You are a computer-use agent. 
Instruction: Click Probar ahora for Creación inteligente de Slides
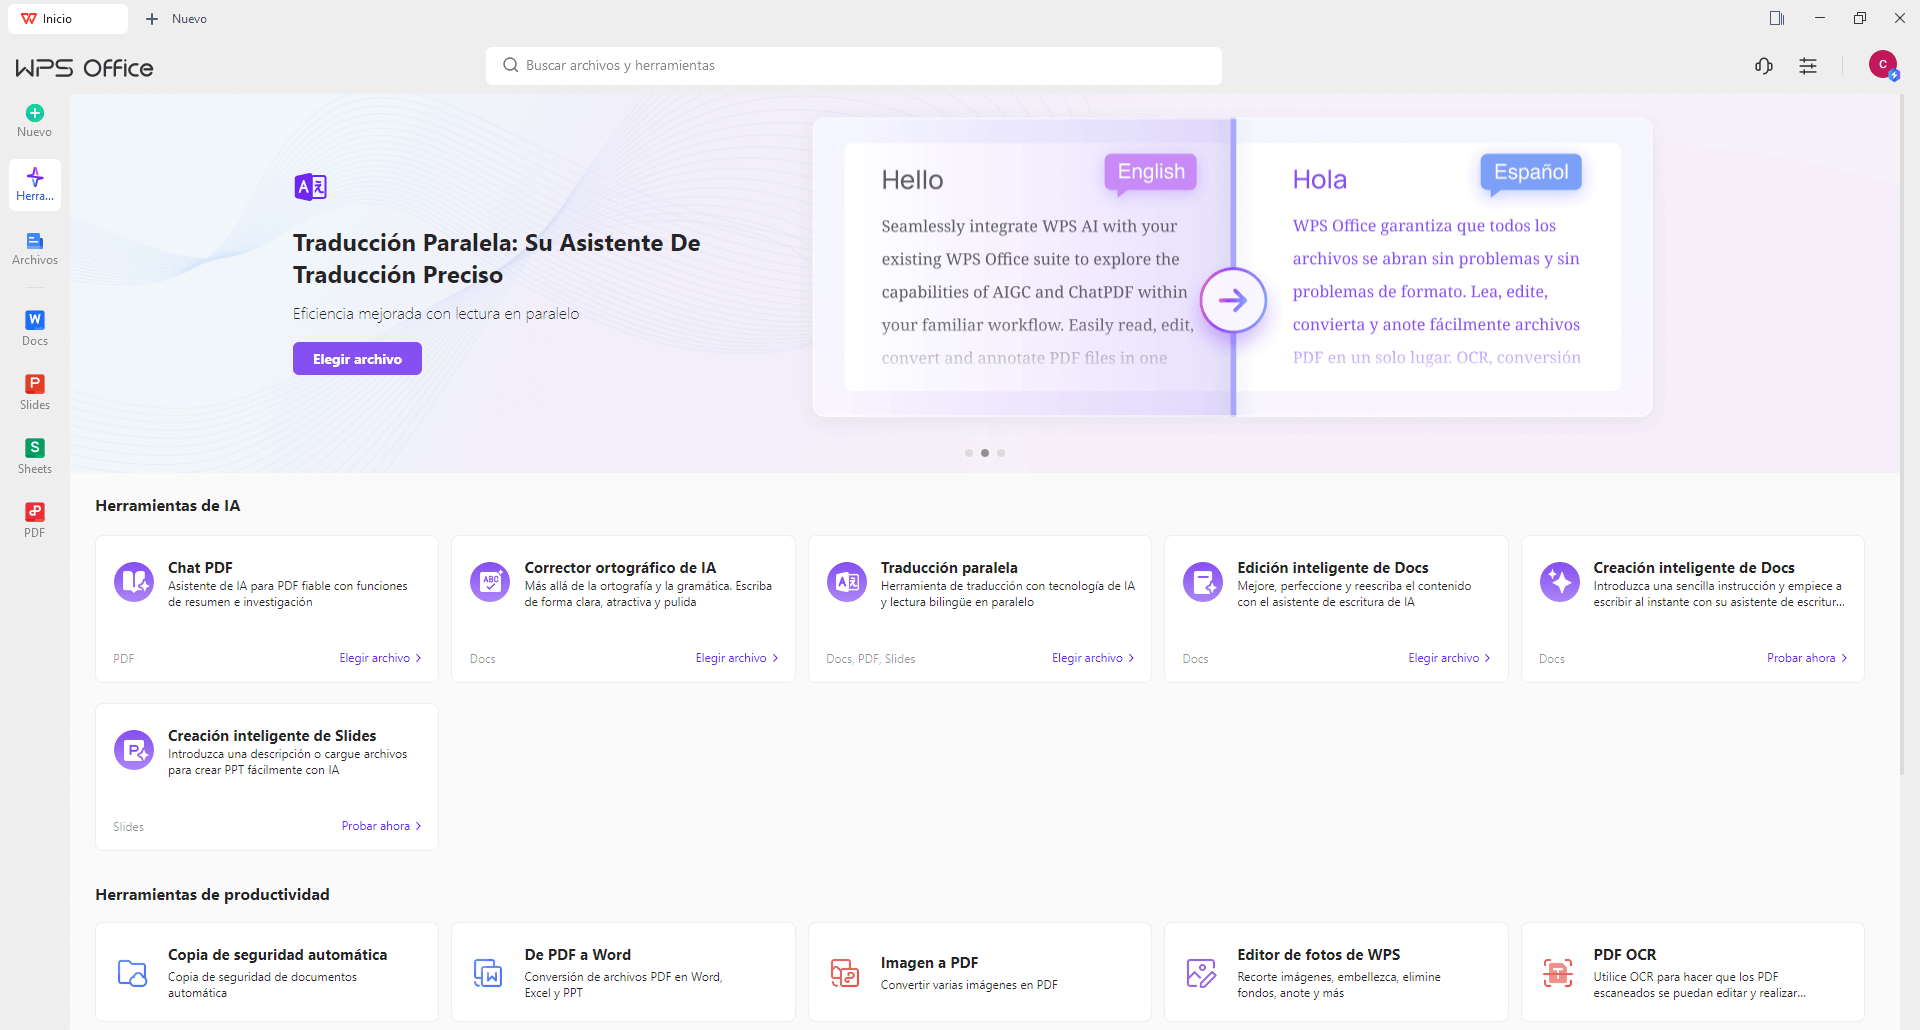pos(381,826)
